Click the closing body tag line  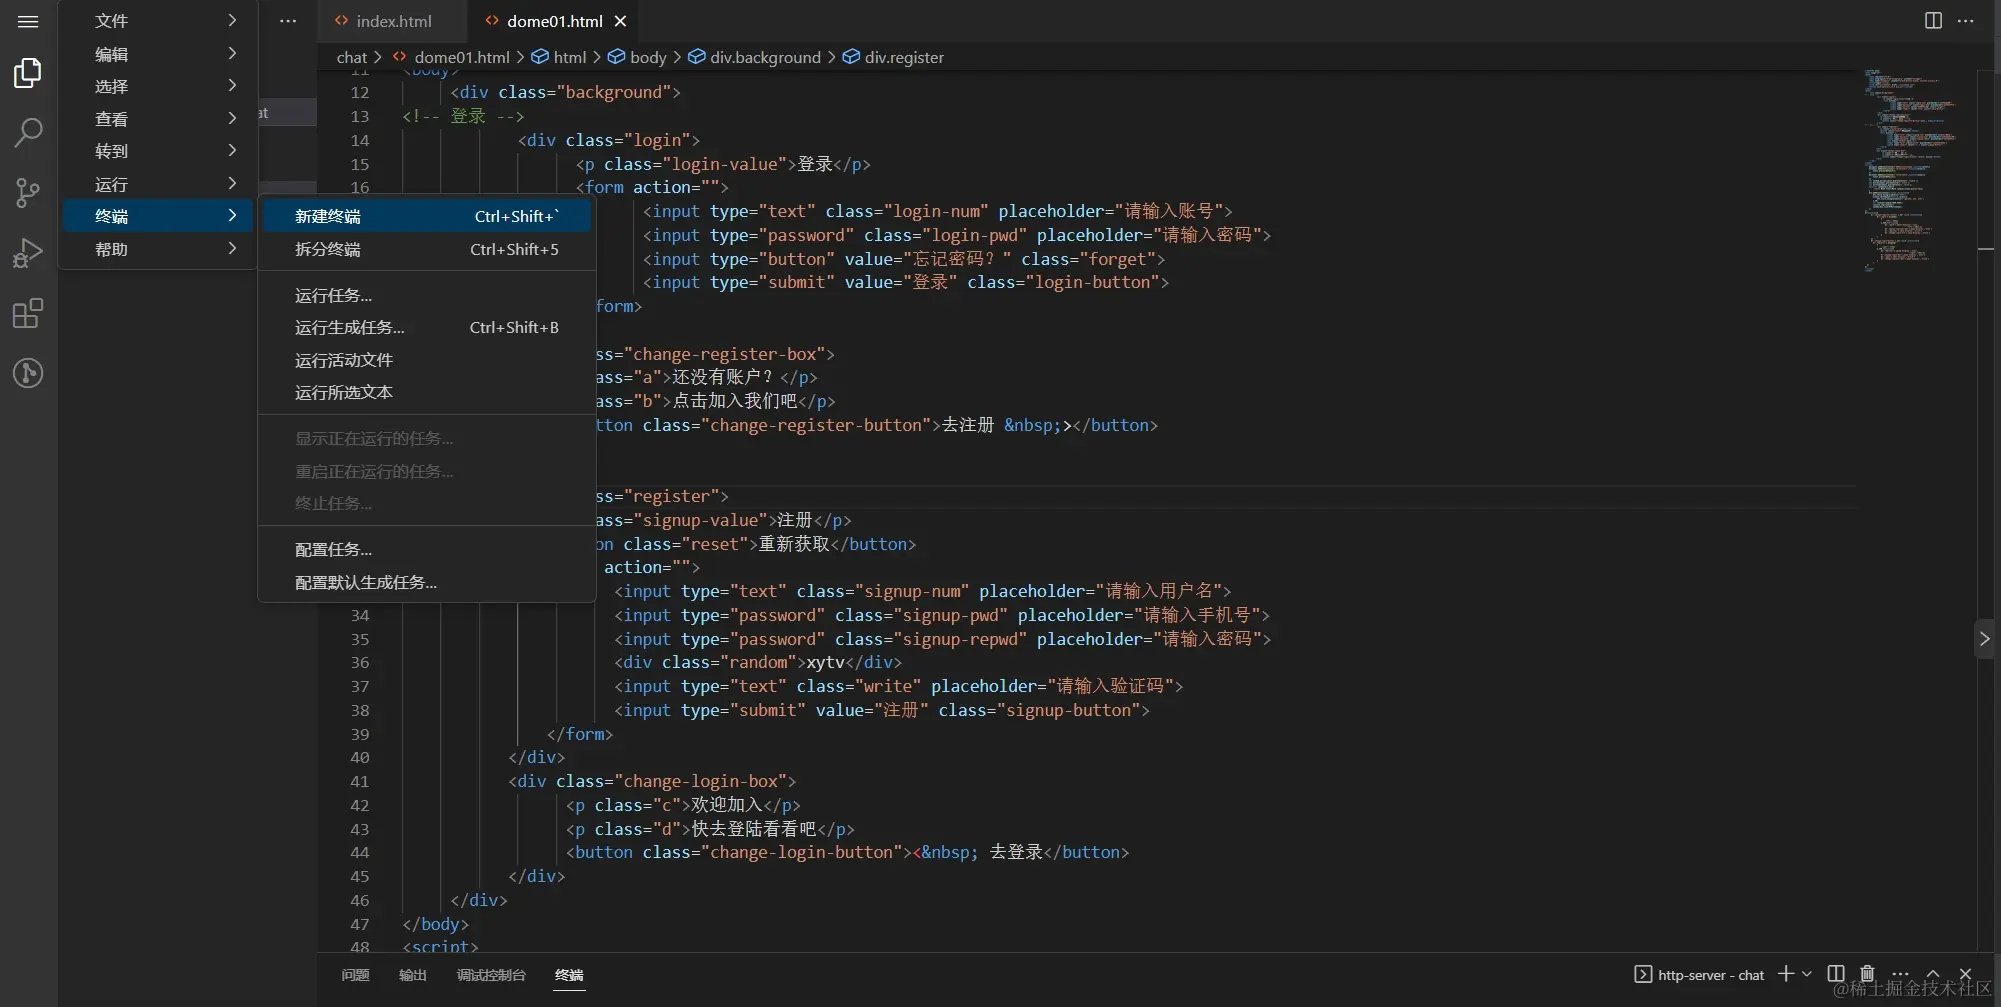point(435,924)
